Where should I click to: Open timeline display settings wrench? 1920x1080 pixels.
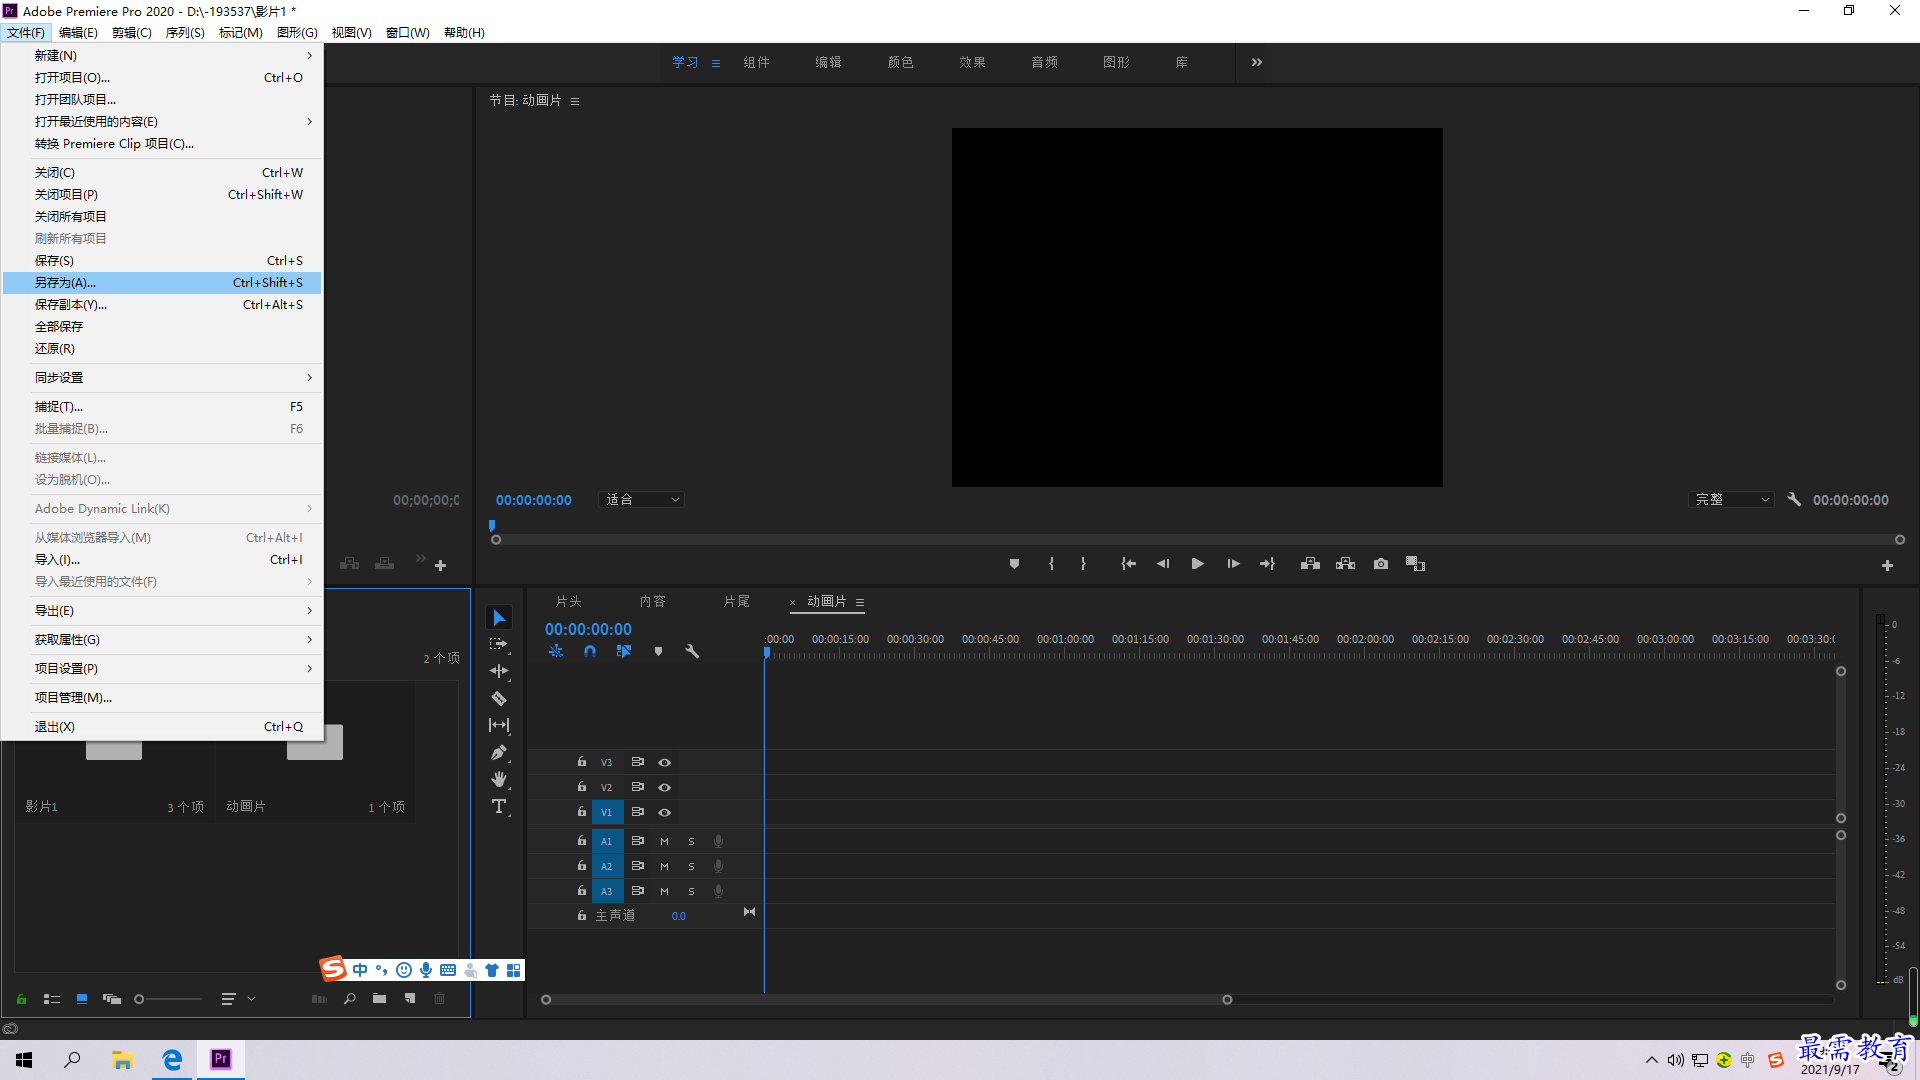click(692, 651)
